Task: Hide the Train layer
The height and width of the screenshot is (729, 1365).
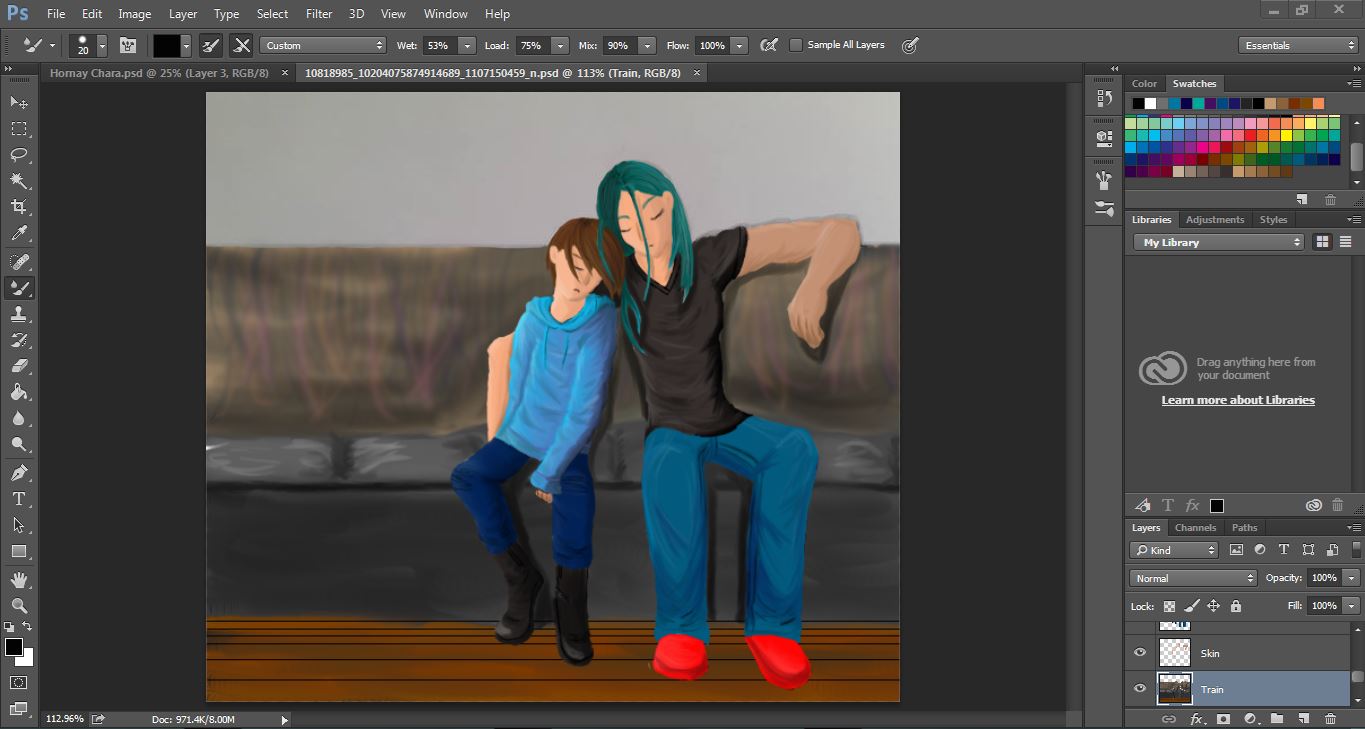Action: (x=1140, y=689)
